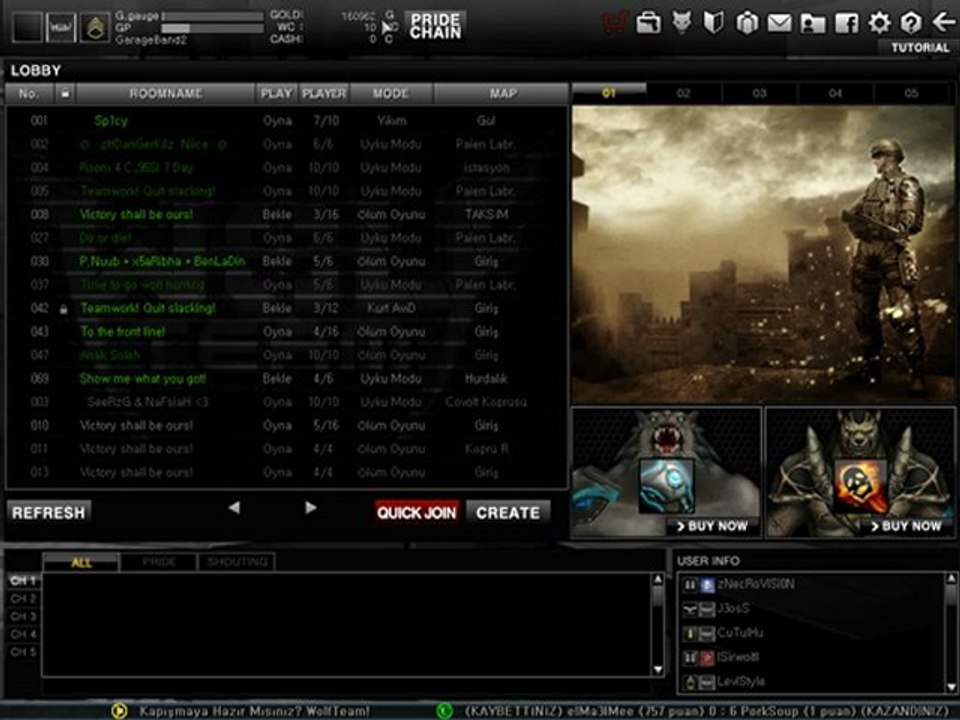
Task: Click the blue wolf armor item thumbnail
Action: point(667,486)
